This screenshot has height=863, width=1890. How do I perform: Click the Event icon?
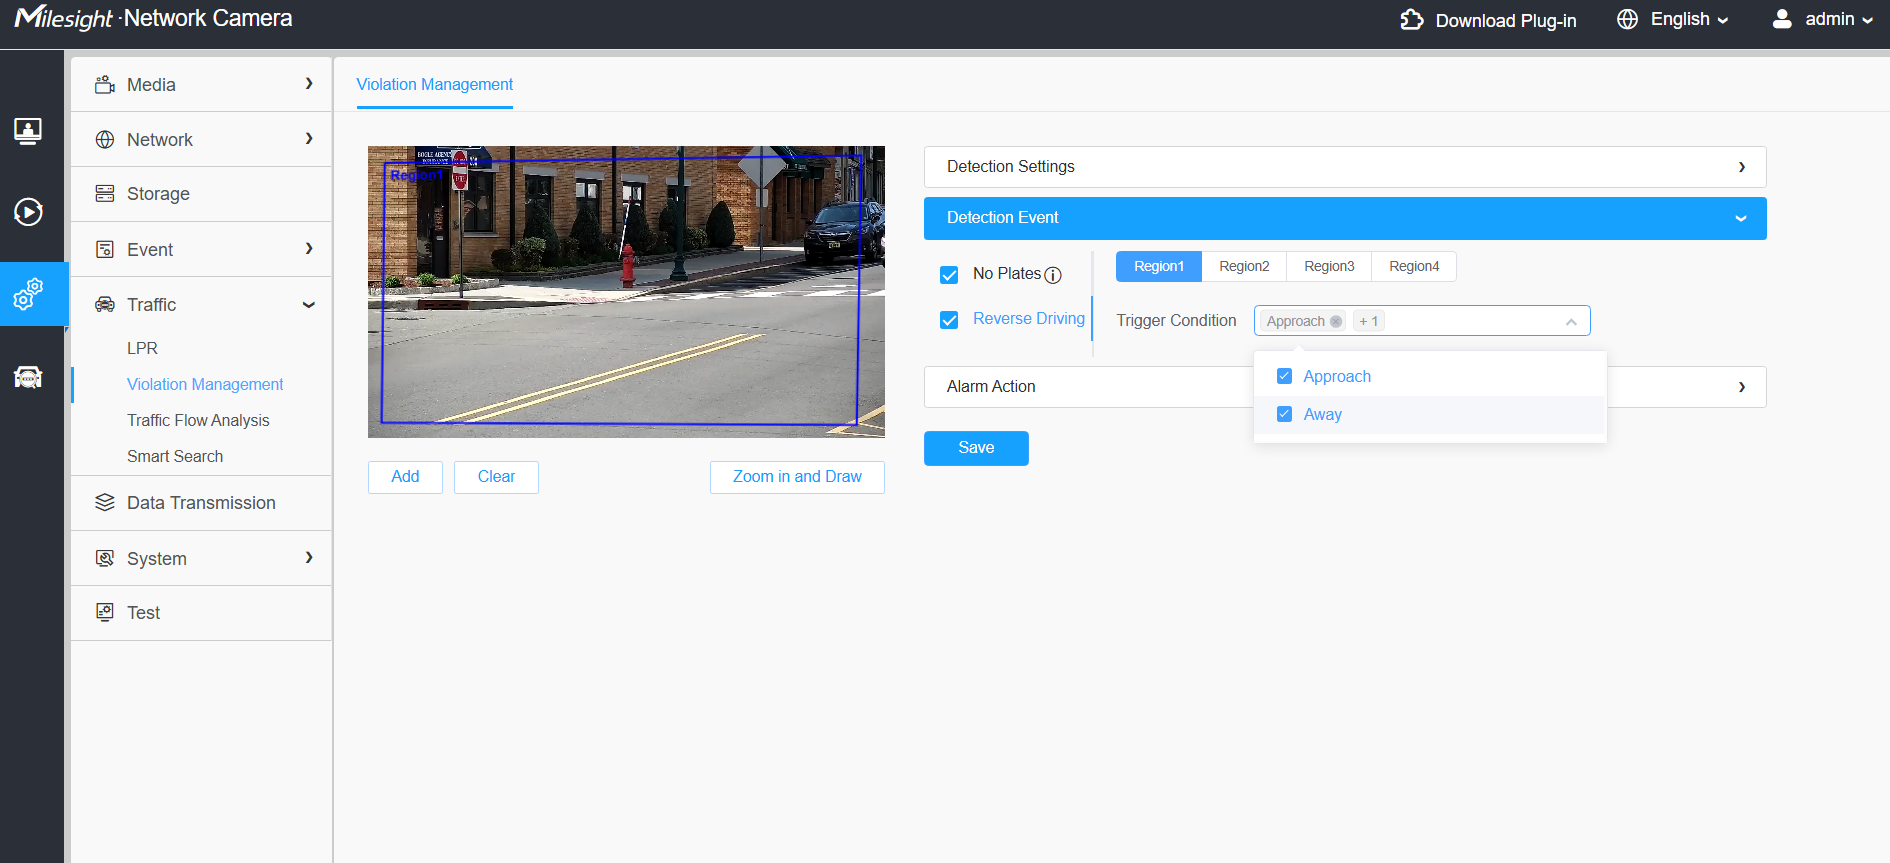point(105,249)
